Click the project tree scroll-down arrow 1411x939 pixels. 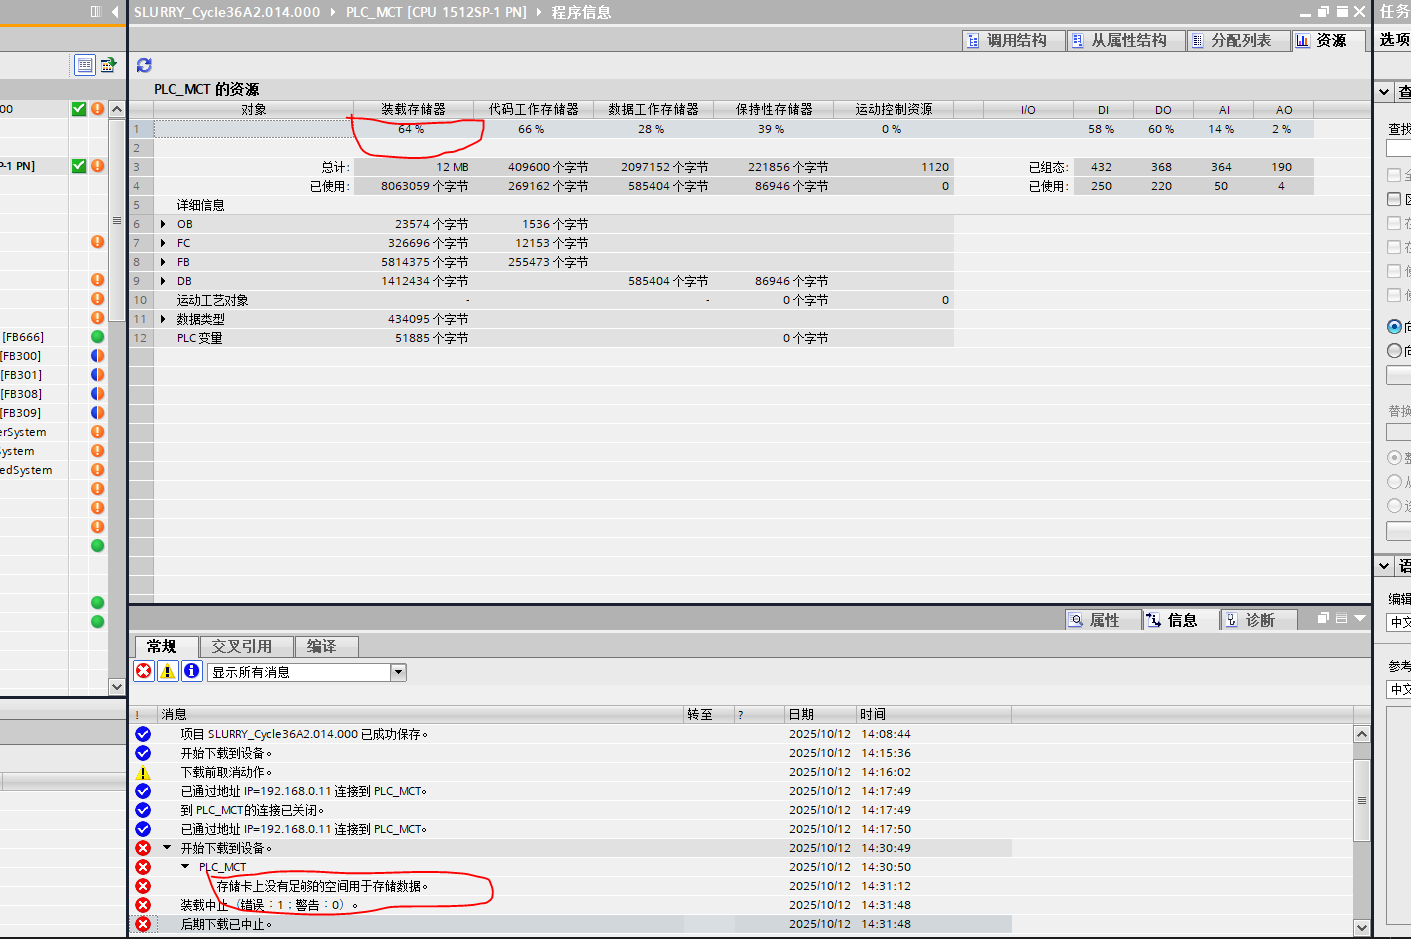point(117,687)
